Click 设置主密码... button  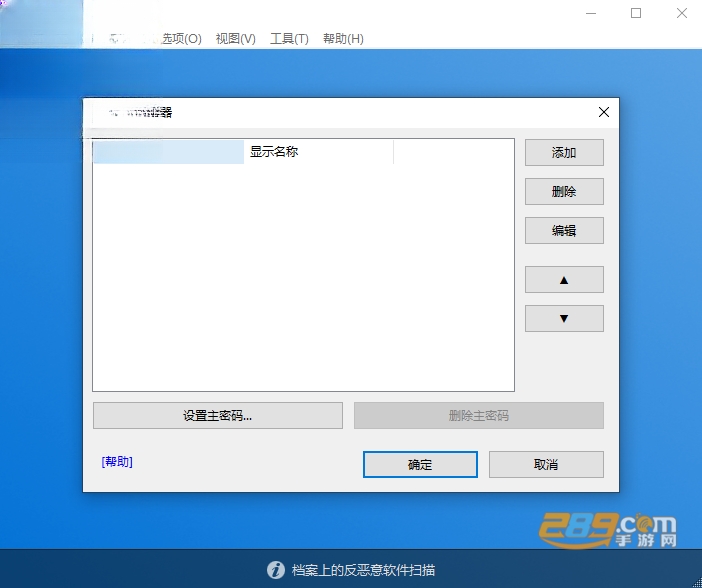coord(218,416)
